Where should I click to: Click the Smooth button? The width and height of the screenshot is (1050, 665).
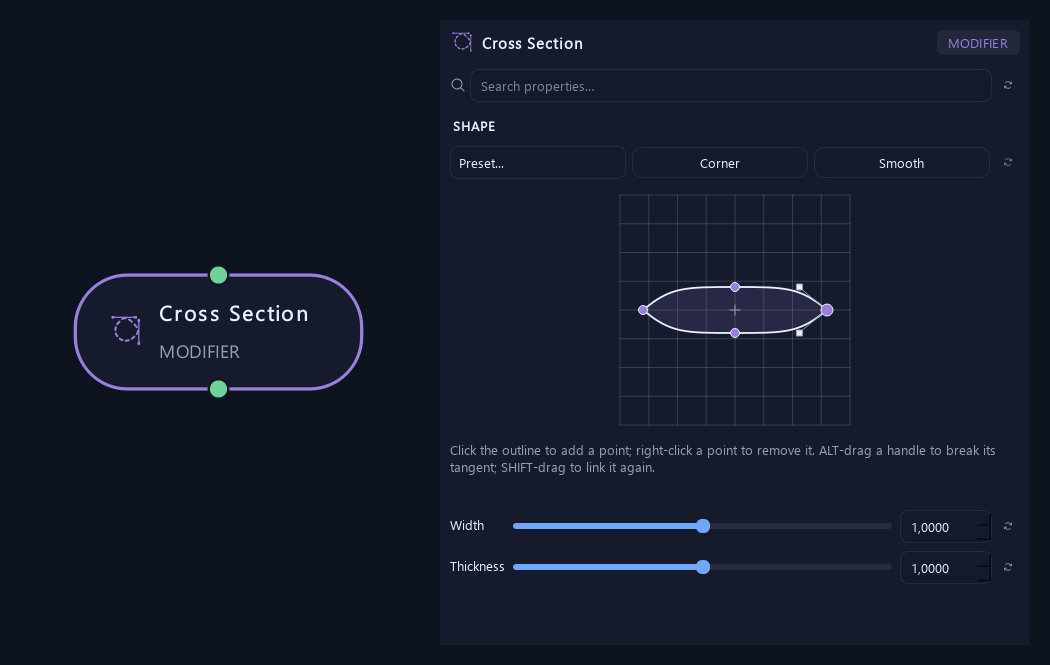point(901,163)
